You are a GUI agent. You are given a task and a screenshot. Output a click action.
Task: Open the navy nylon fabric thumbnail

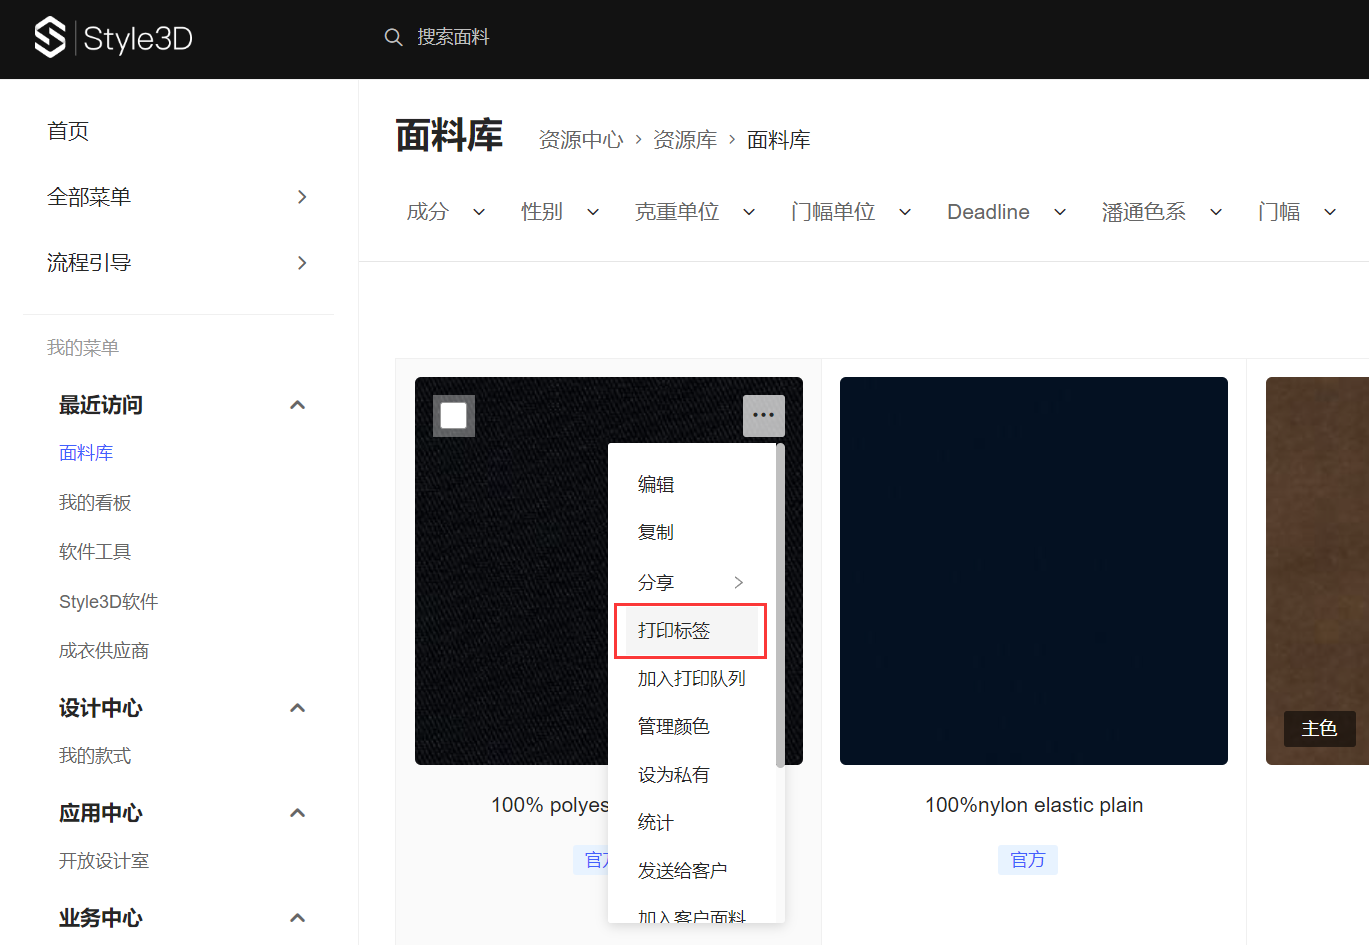click(1034, 571)
